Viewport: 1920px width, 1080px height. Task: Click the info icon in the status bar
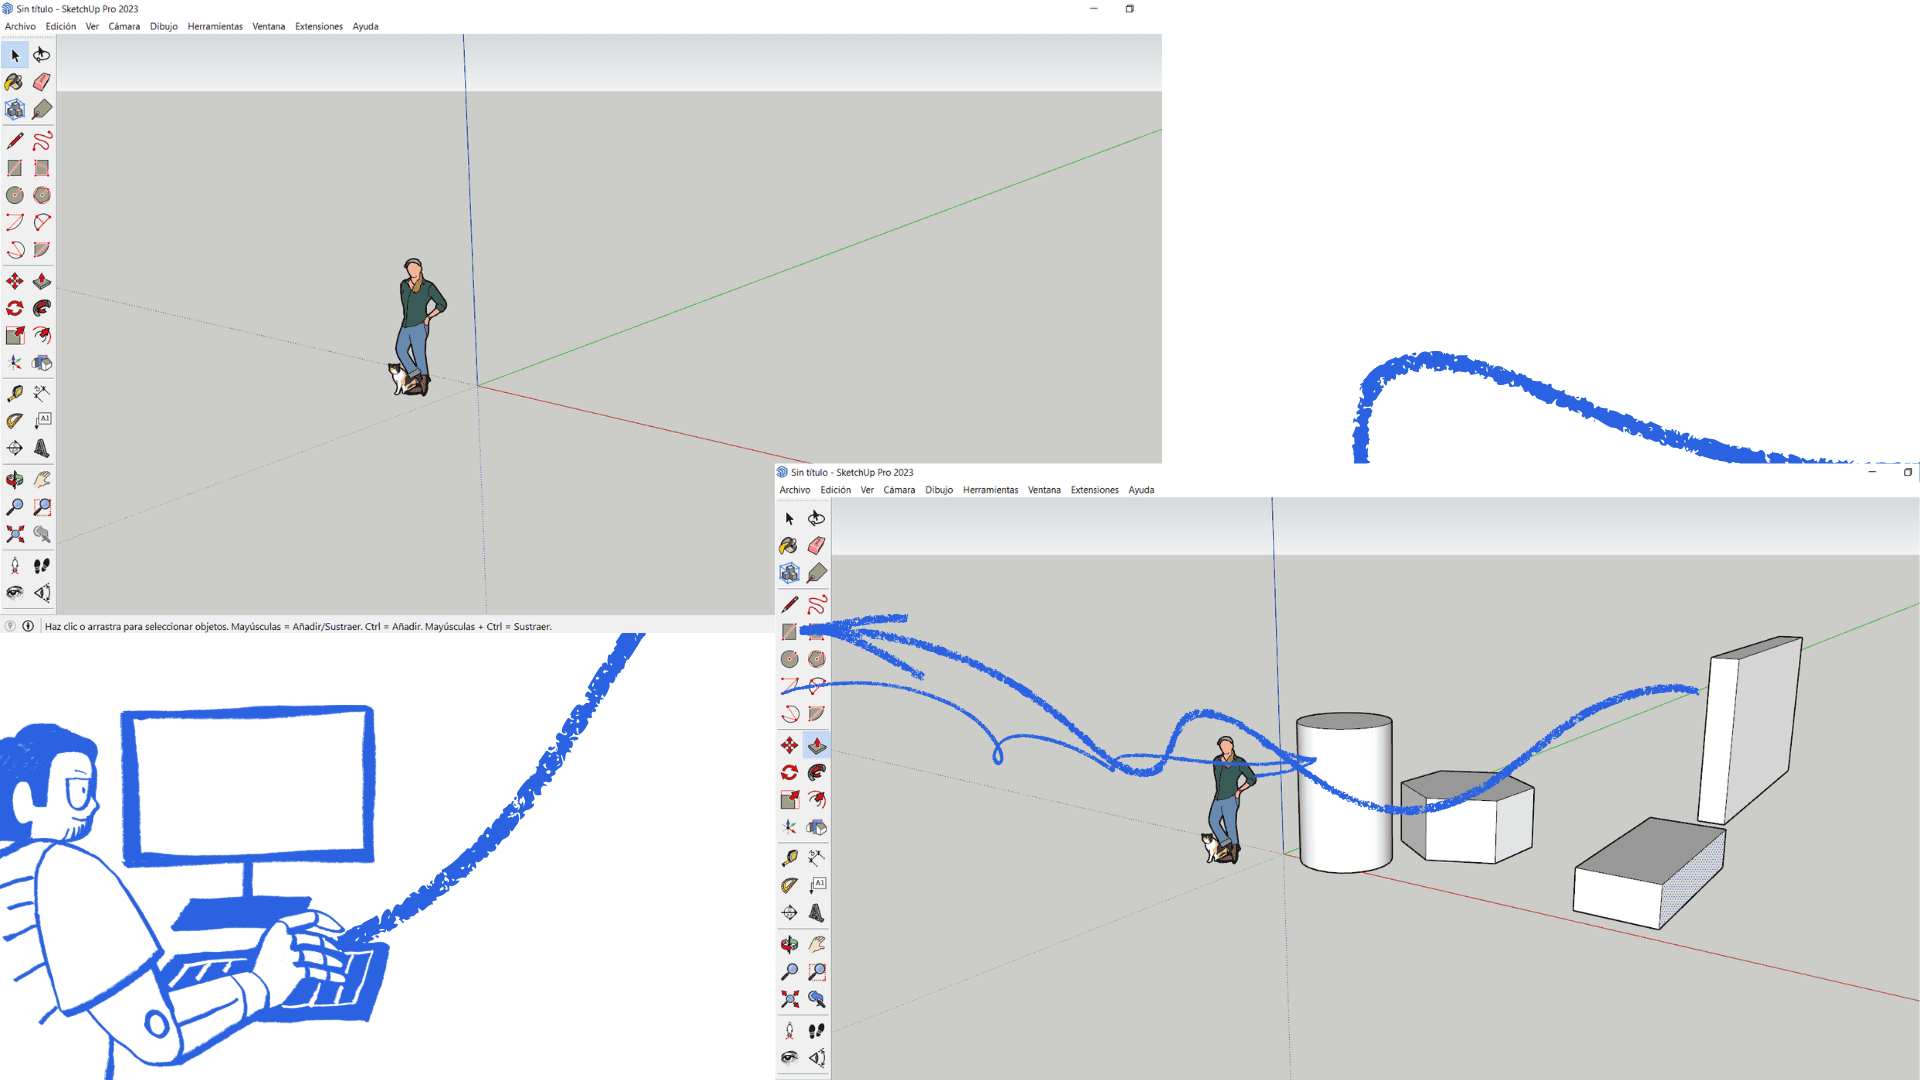(28, 626)
